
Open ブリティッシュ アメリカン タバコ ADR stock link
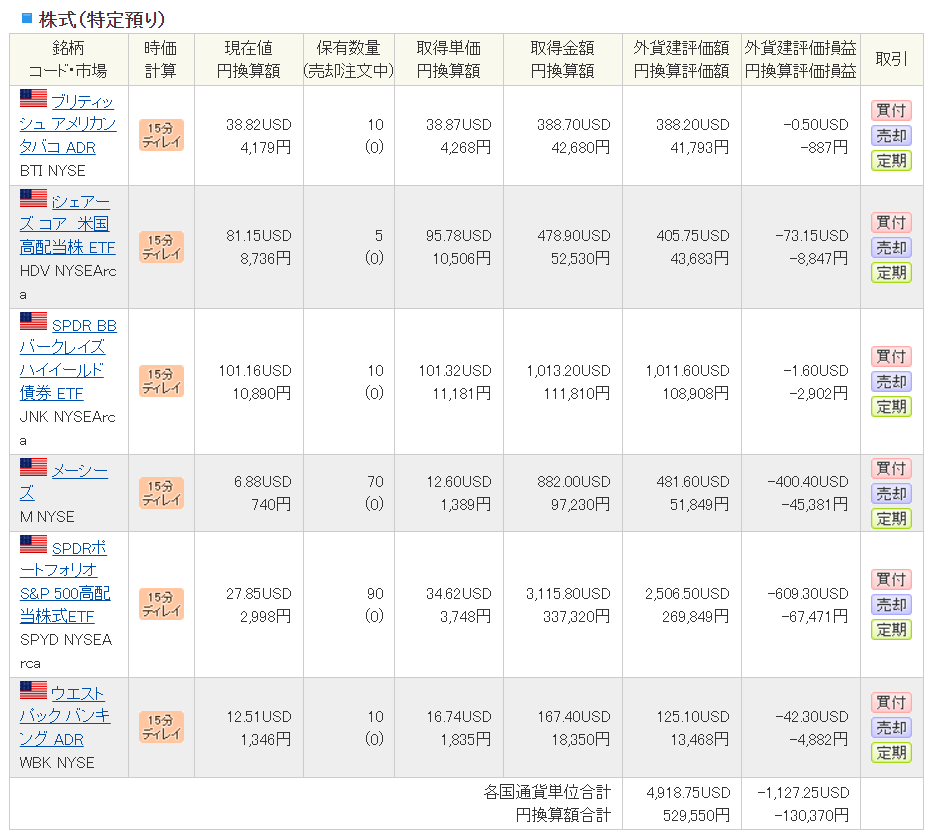coord(68,125)
